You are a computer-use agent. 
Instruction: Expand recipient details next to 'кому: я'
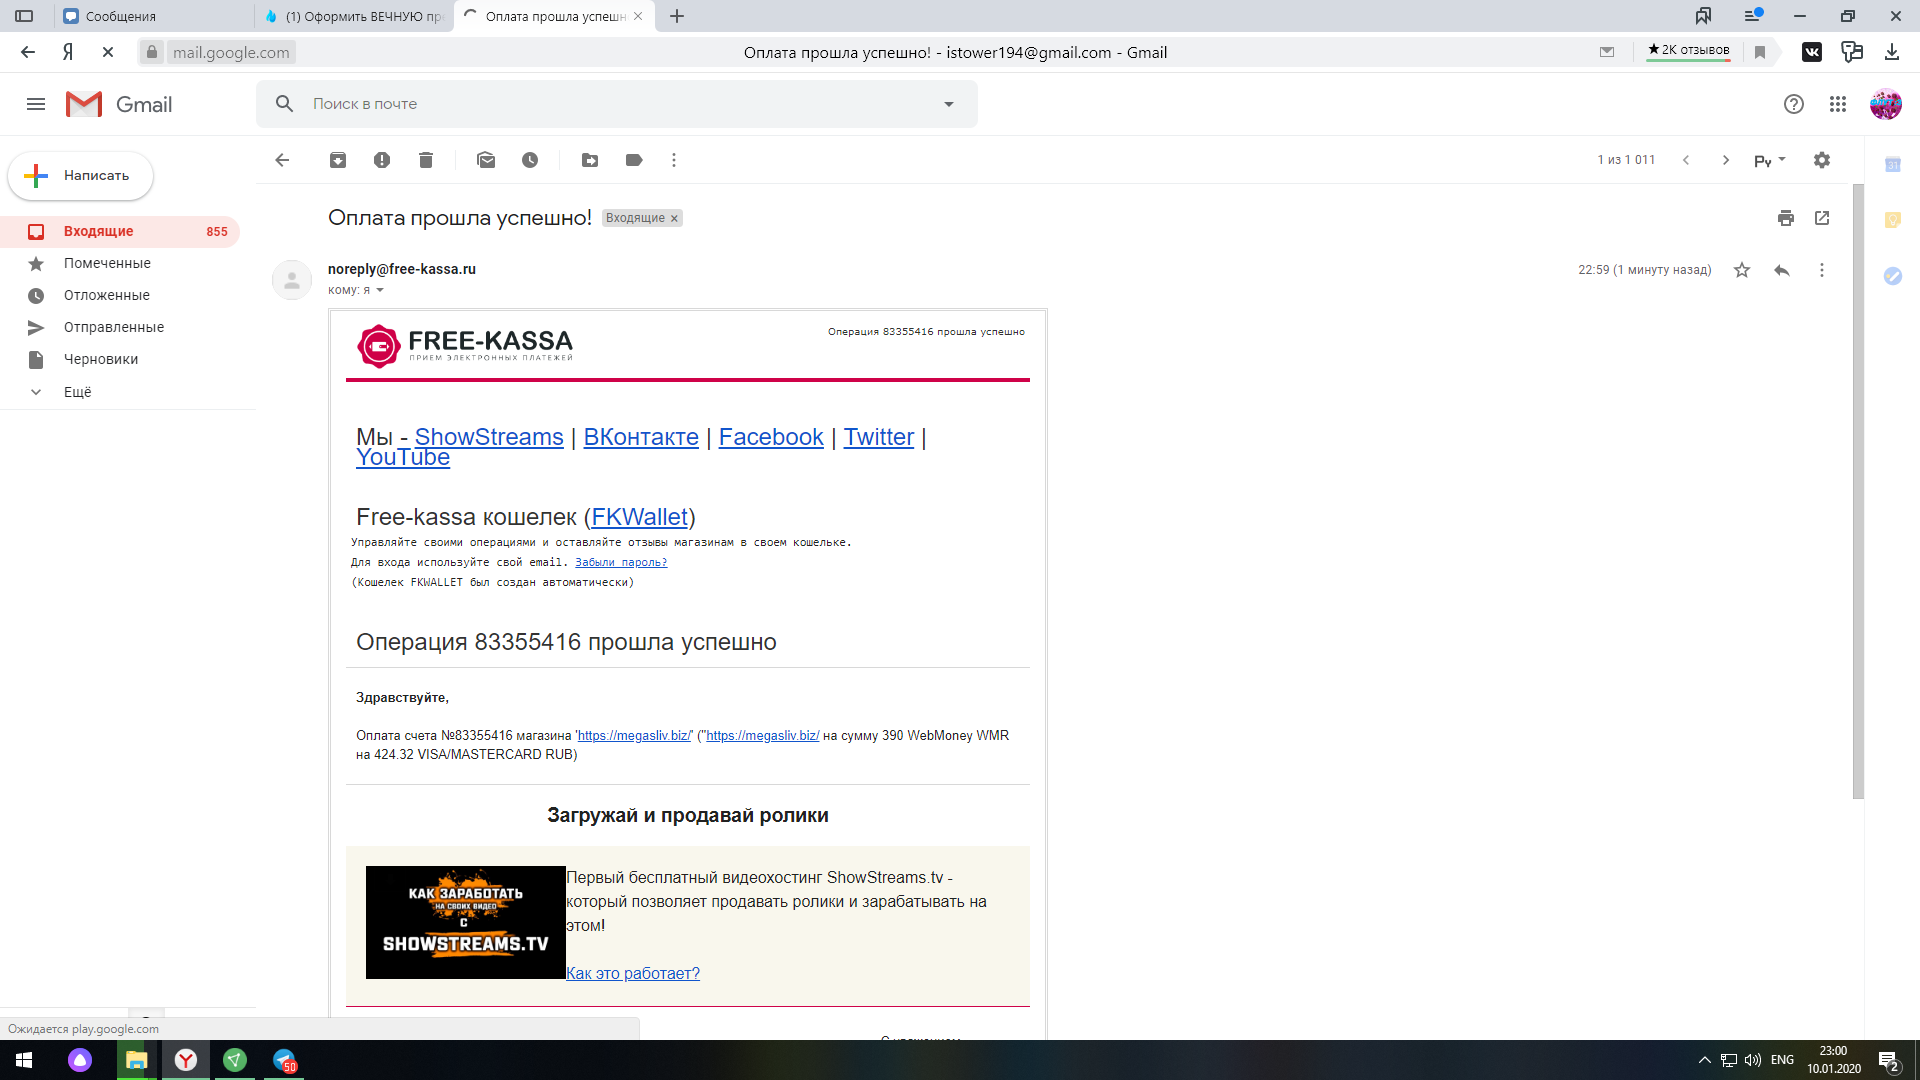tap(380, 290)
